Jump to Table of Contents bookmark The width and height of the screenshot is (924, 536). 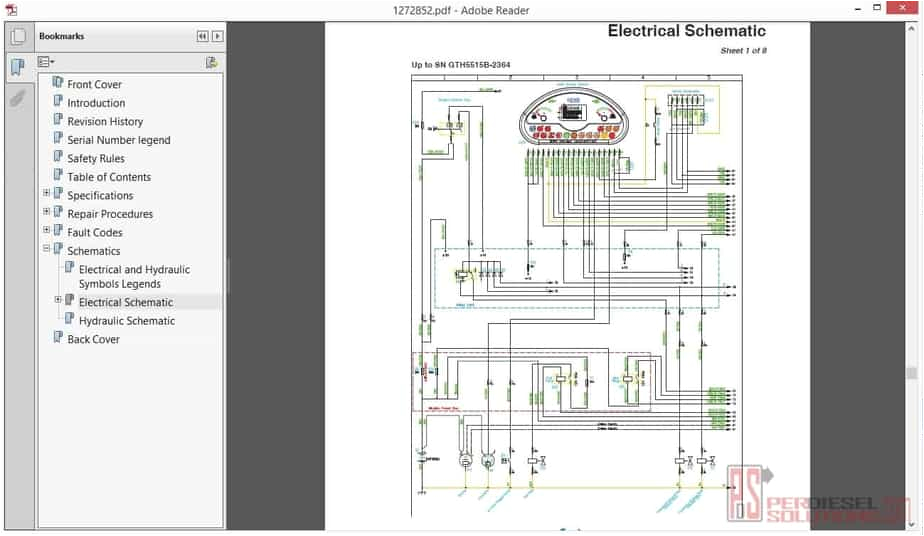109,177
